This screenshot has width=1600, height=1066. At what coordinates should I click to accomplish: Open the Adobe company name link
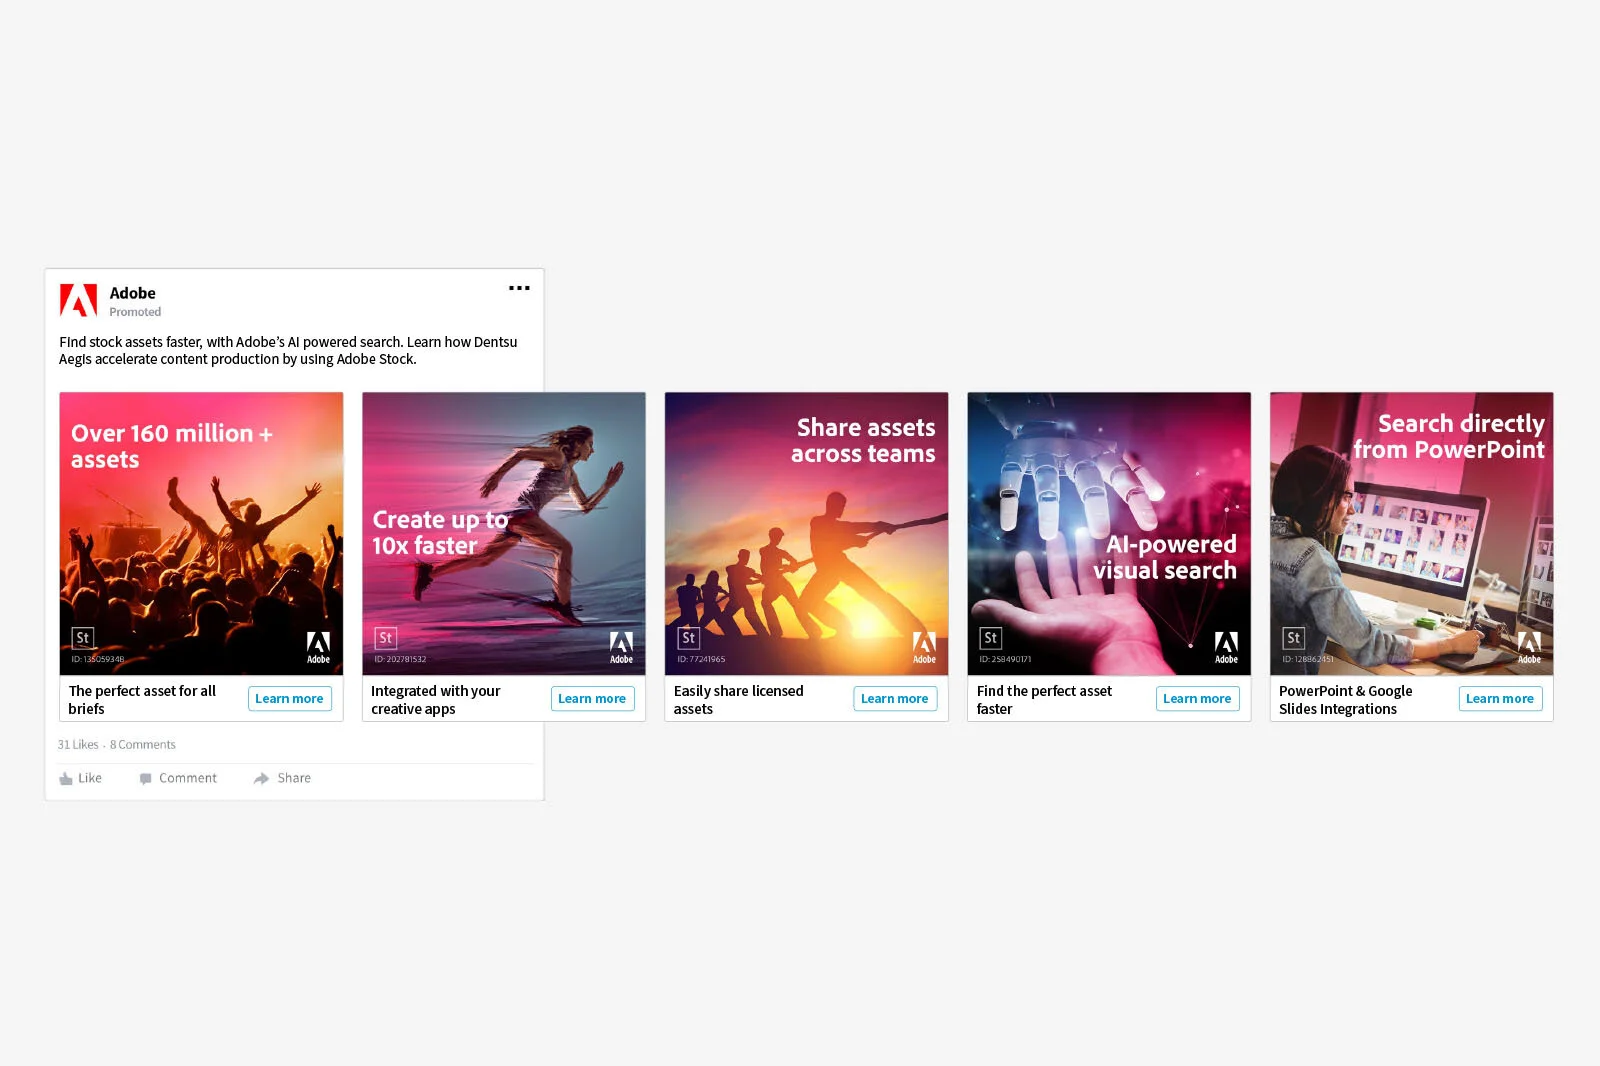point(133,293)
